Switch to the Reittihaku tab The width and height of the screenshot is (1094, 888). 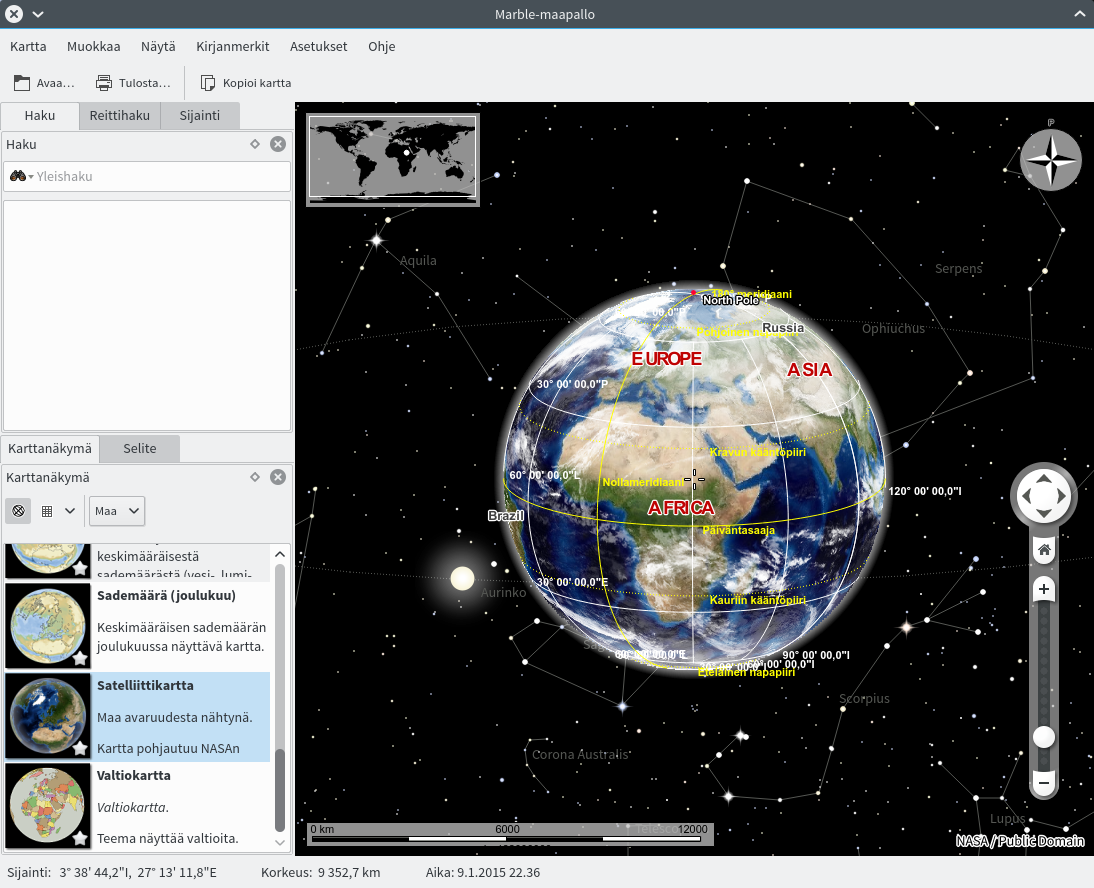(x=120, y=116)
